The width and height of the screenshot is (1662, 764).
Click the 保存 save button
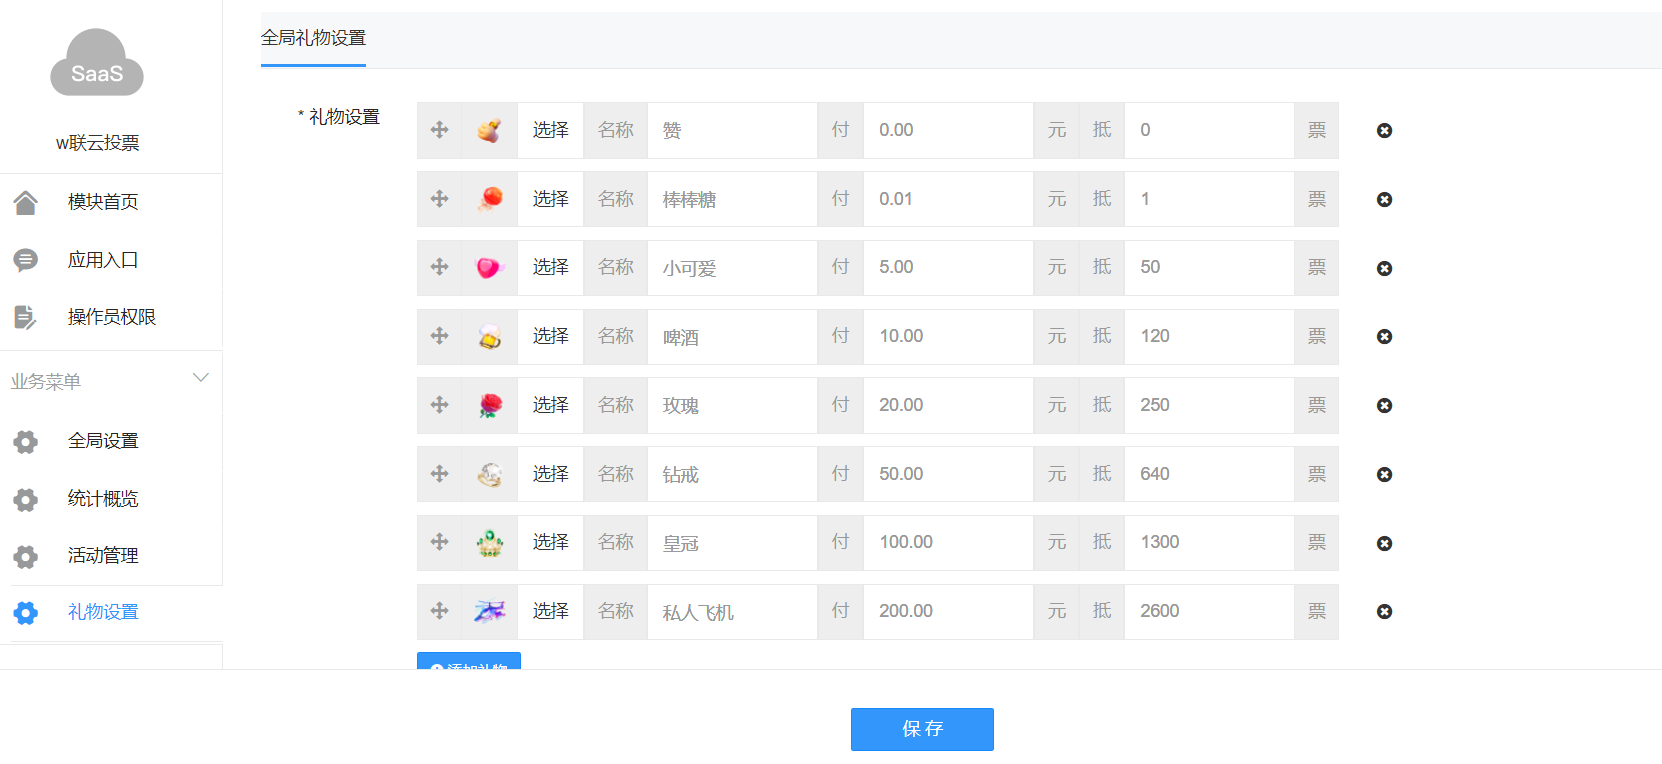coord(922,729)
